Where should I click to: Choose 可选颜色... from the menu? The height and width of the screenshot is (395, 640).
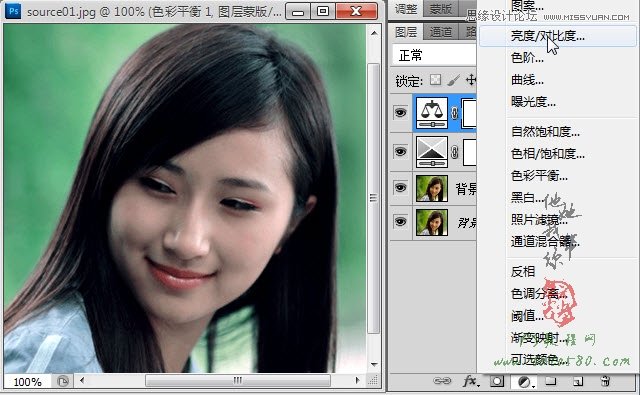539,359
